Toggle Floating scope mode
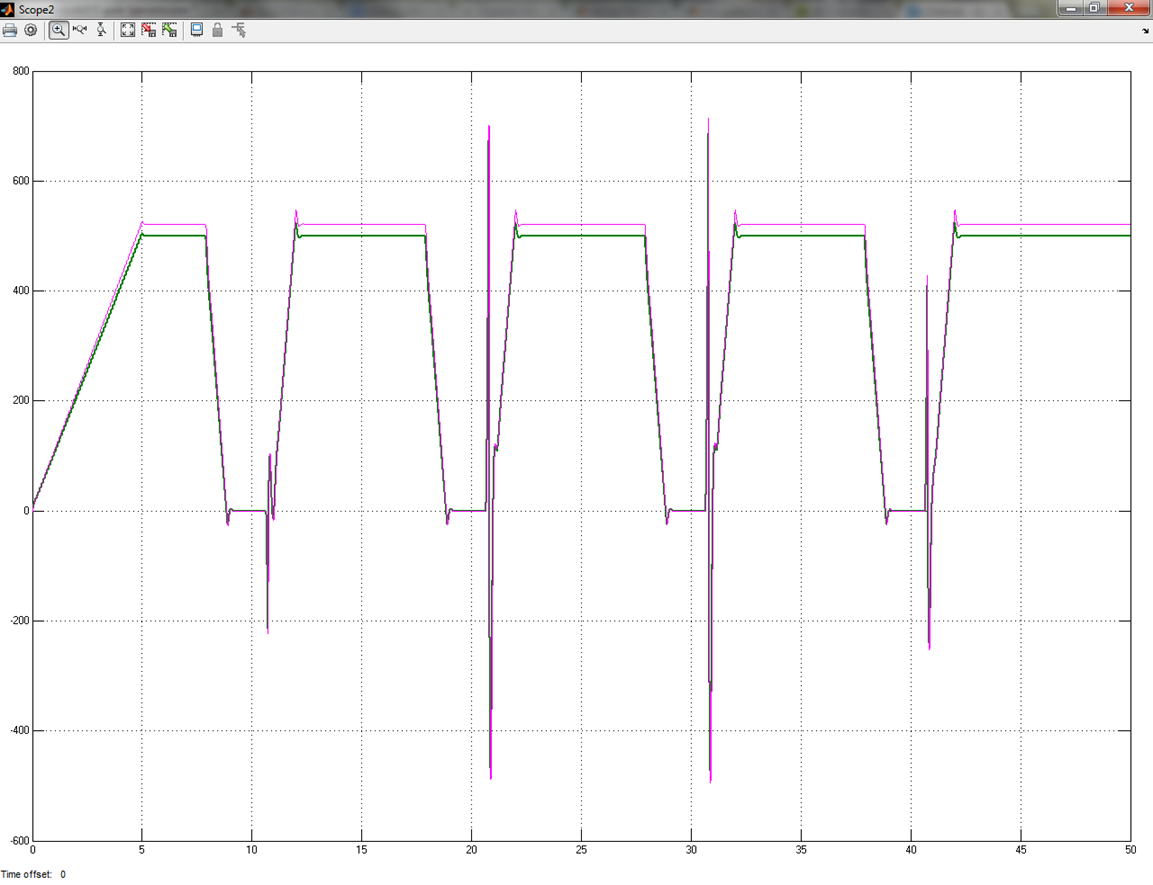 tap(197, 30)
